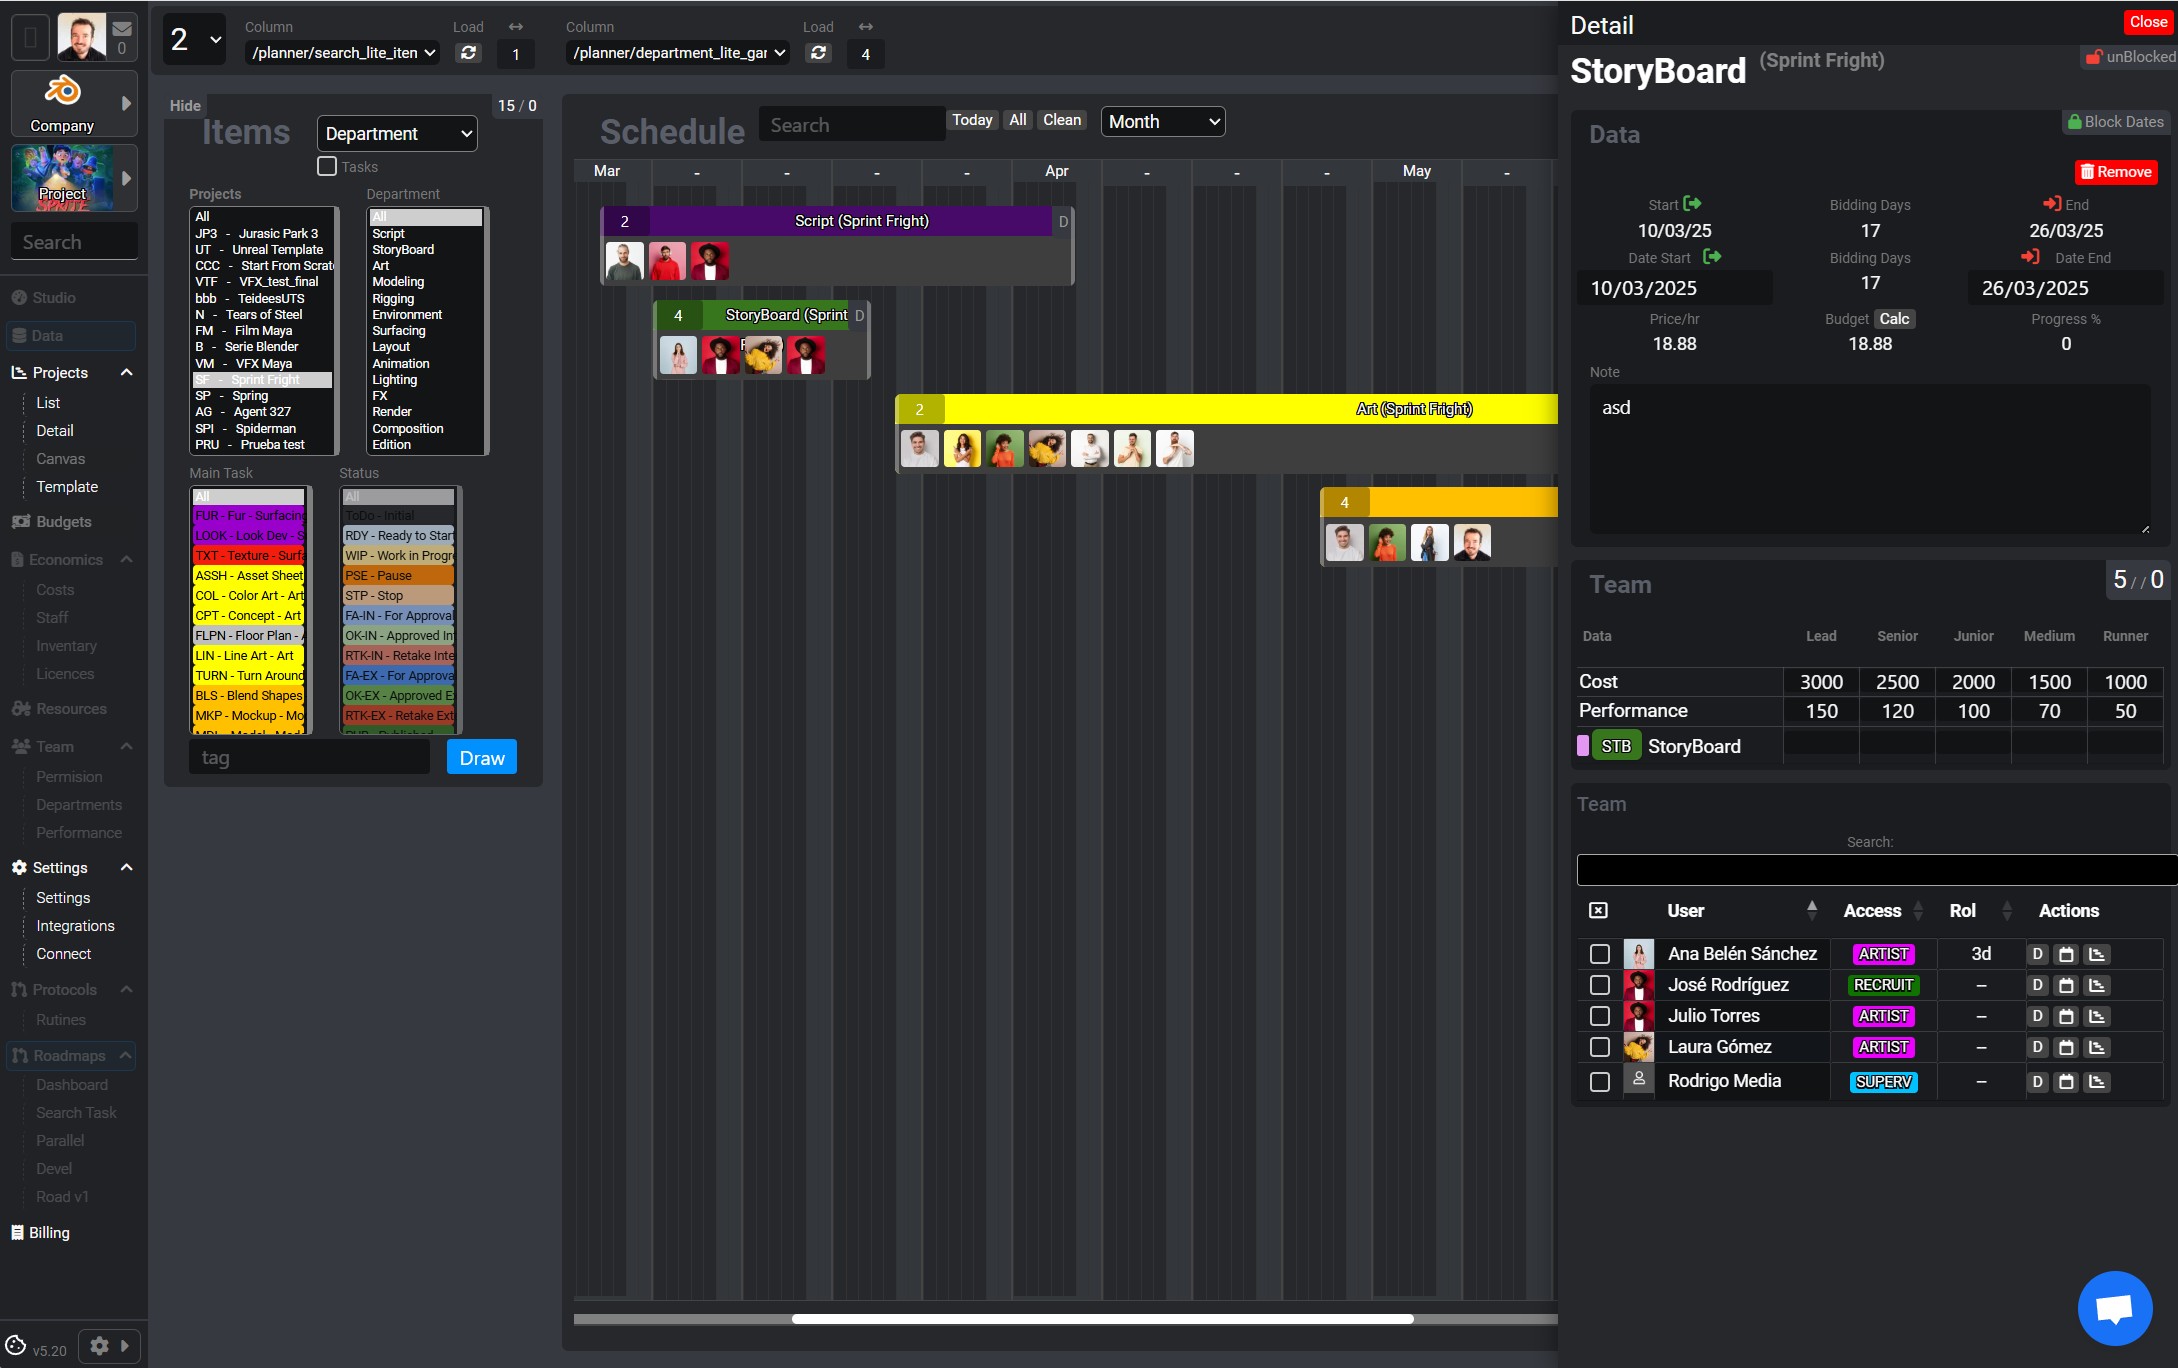Tick the Rodrigo Media row checkbox
The height and width of the screenshot is (1368, 2178).
1599,1082
